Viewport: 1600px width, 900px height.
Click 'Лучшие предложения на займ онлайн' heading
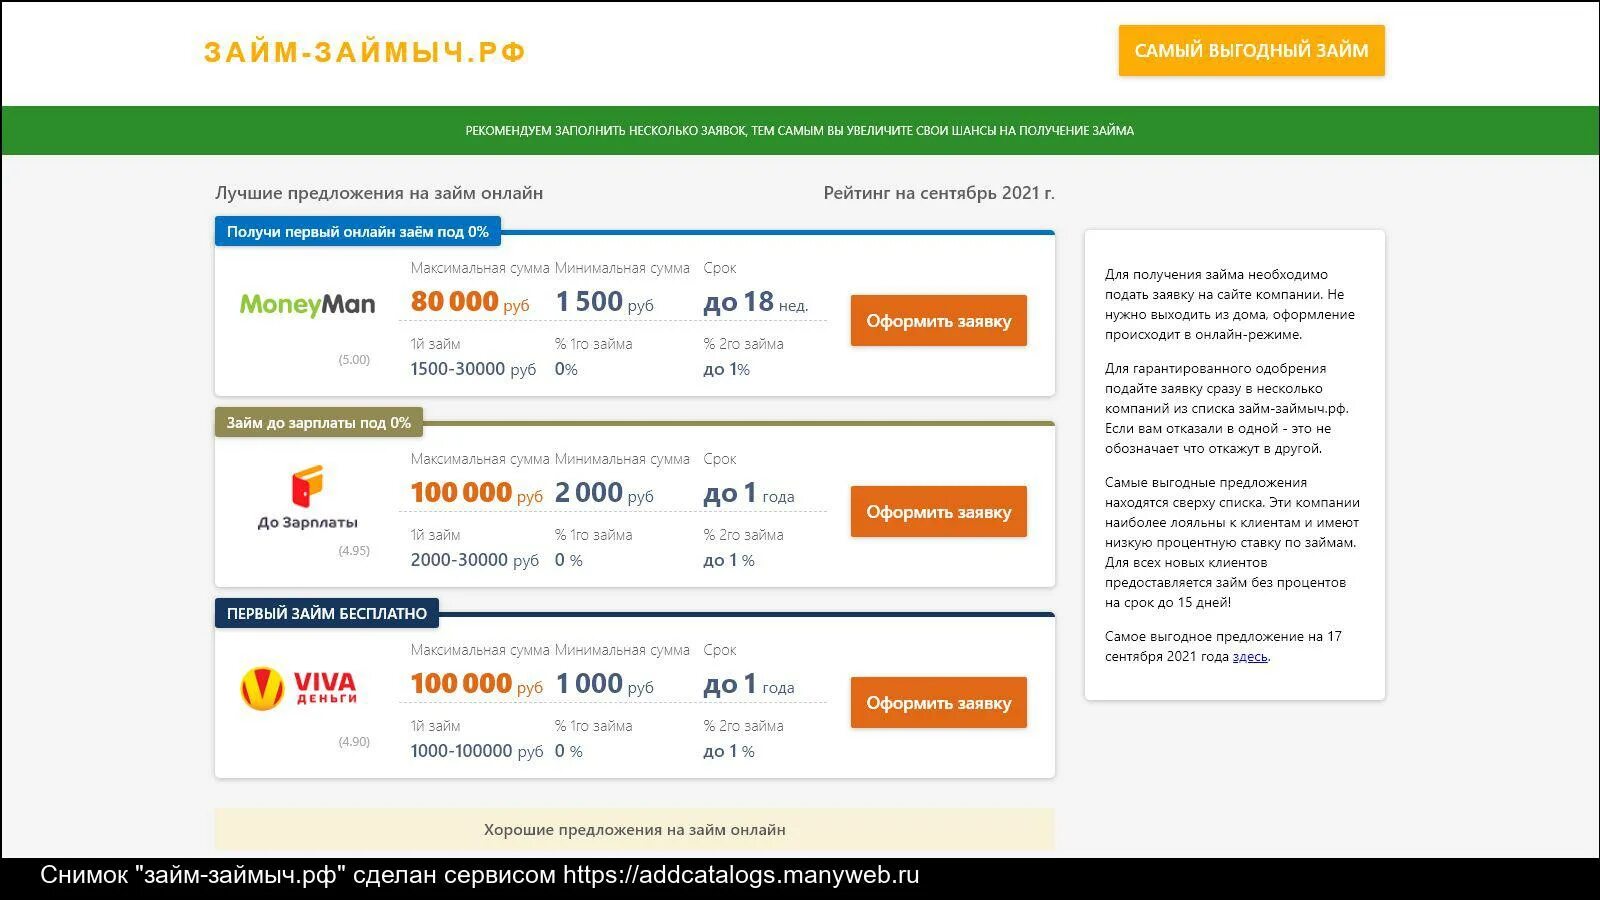click(379, 193)
